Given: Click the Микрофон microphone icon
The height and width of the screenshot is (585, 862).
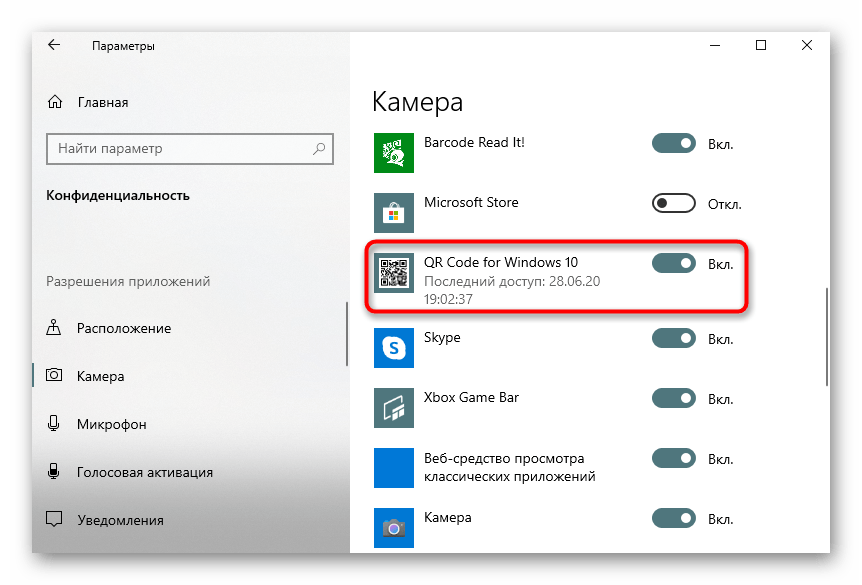Looking at the screenshot, I should coord(53,423).
